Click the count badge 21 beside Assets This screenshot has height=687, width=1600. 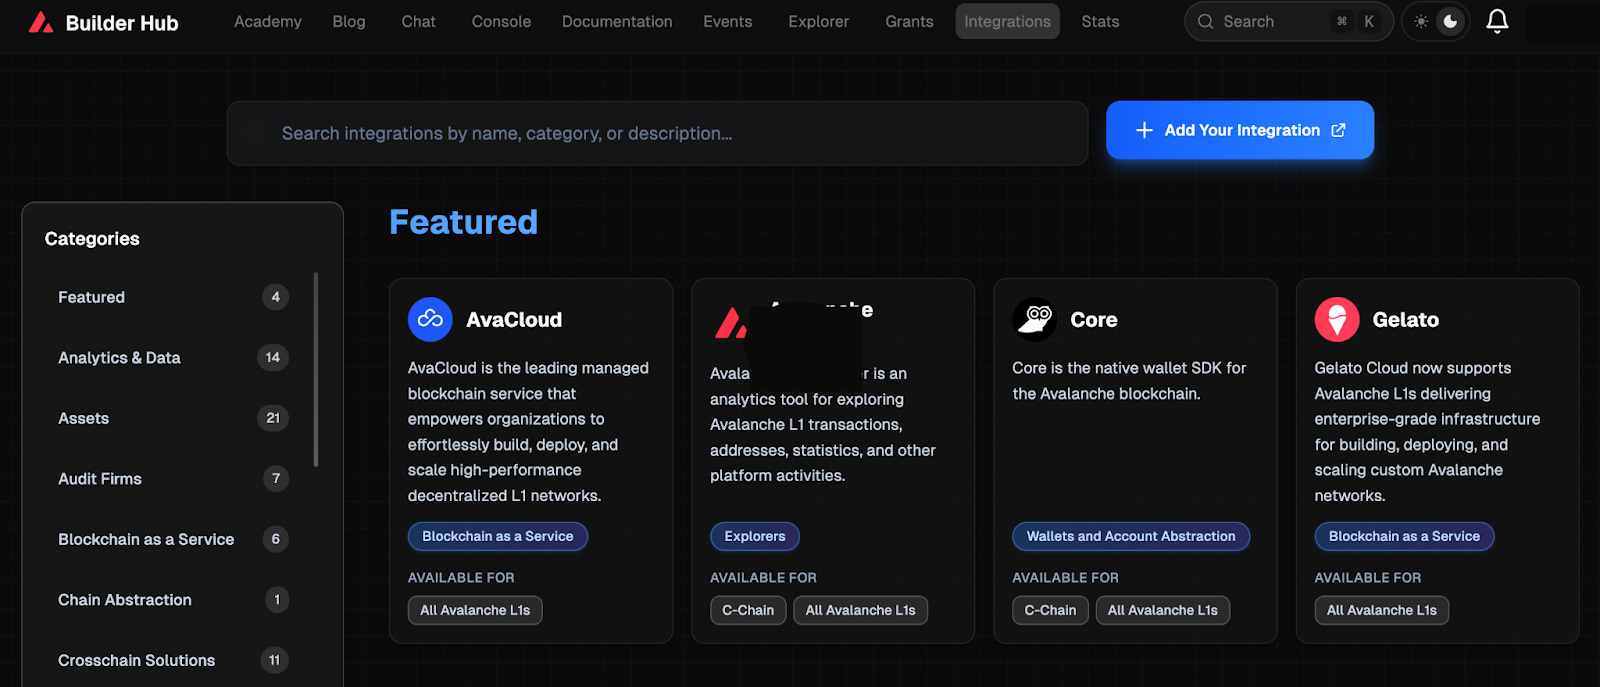point(273,418)
